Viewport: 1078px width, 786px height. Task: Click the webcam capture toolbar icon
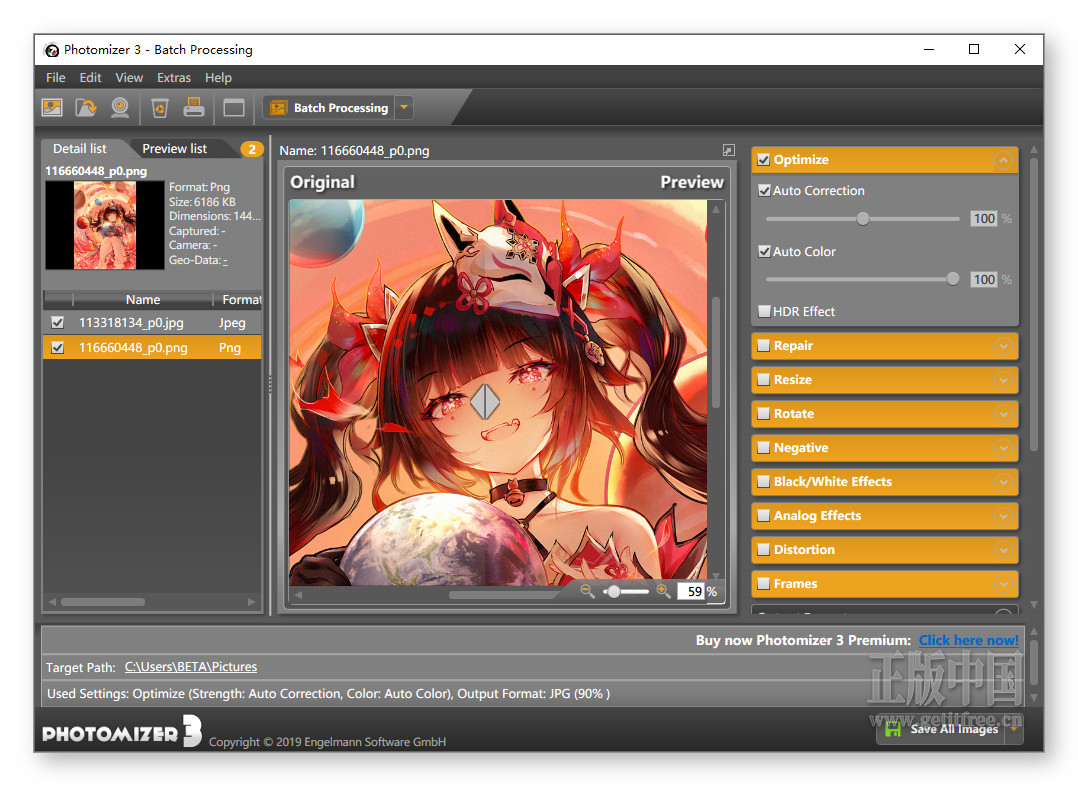pyautogui.click(x=120, y=107)
